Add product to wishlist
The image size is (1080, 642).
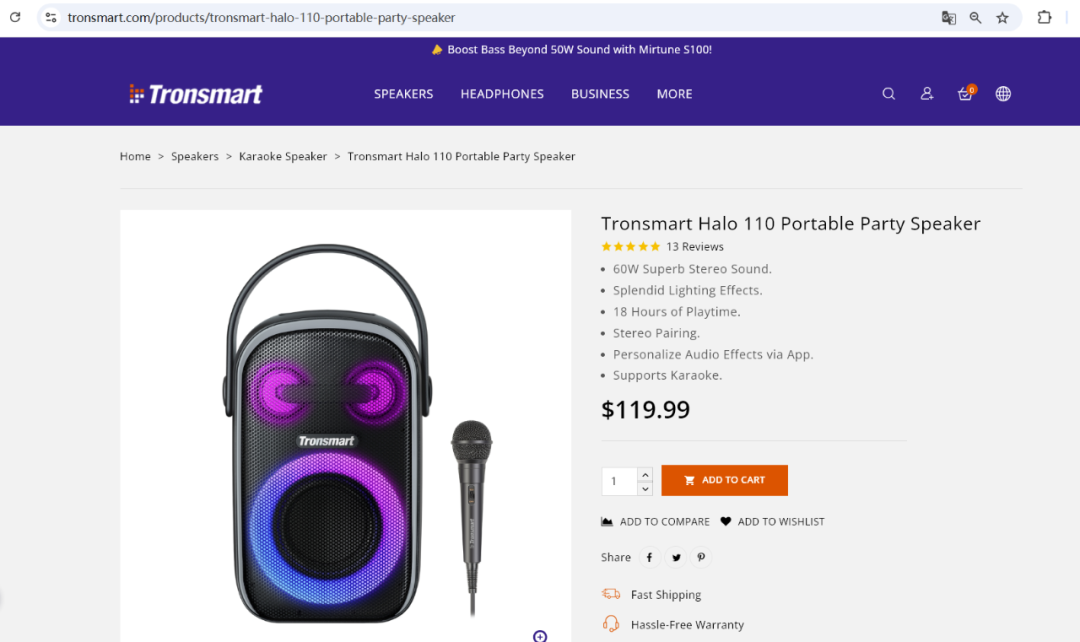coord(772,521)
